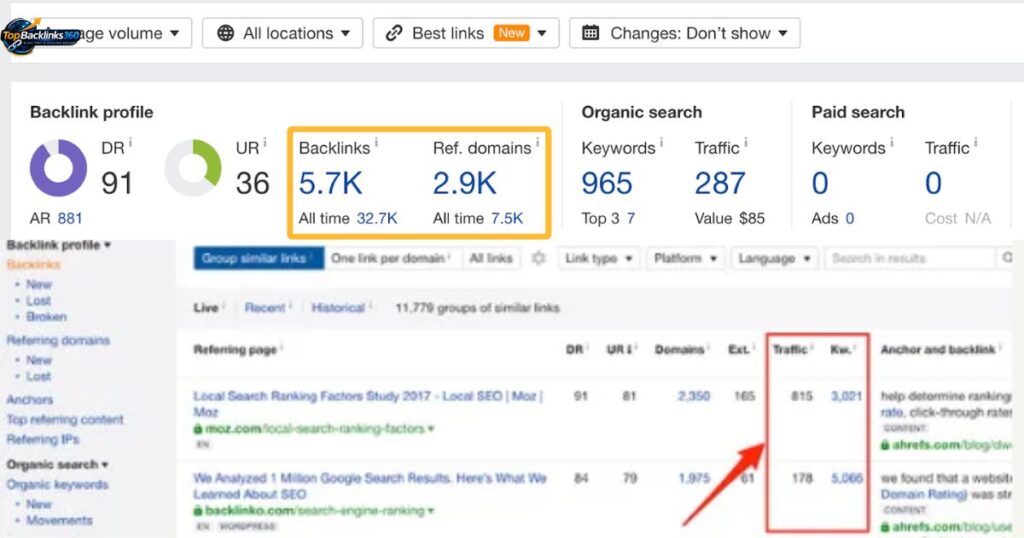Open Backlinks in the sidebar

click(33, 264)
